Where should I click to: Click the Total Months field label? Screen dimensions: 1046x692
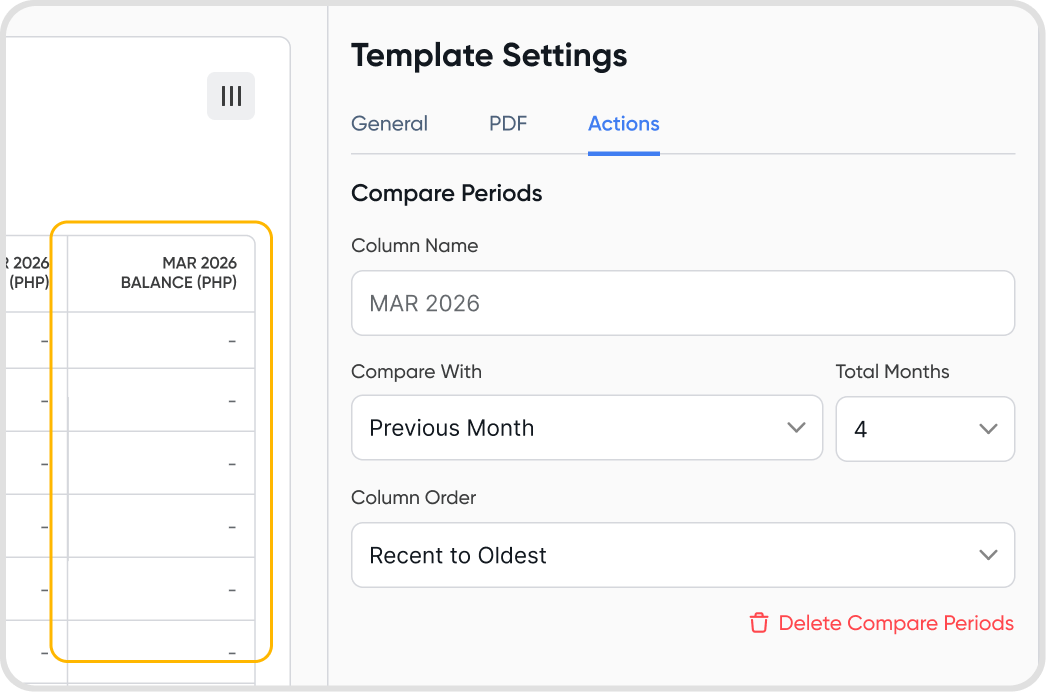[892, 372]
